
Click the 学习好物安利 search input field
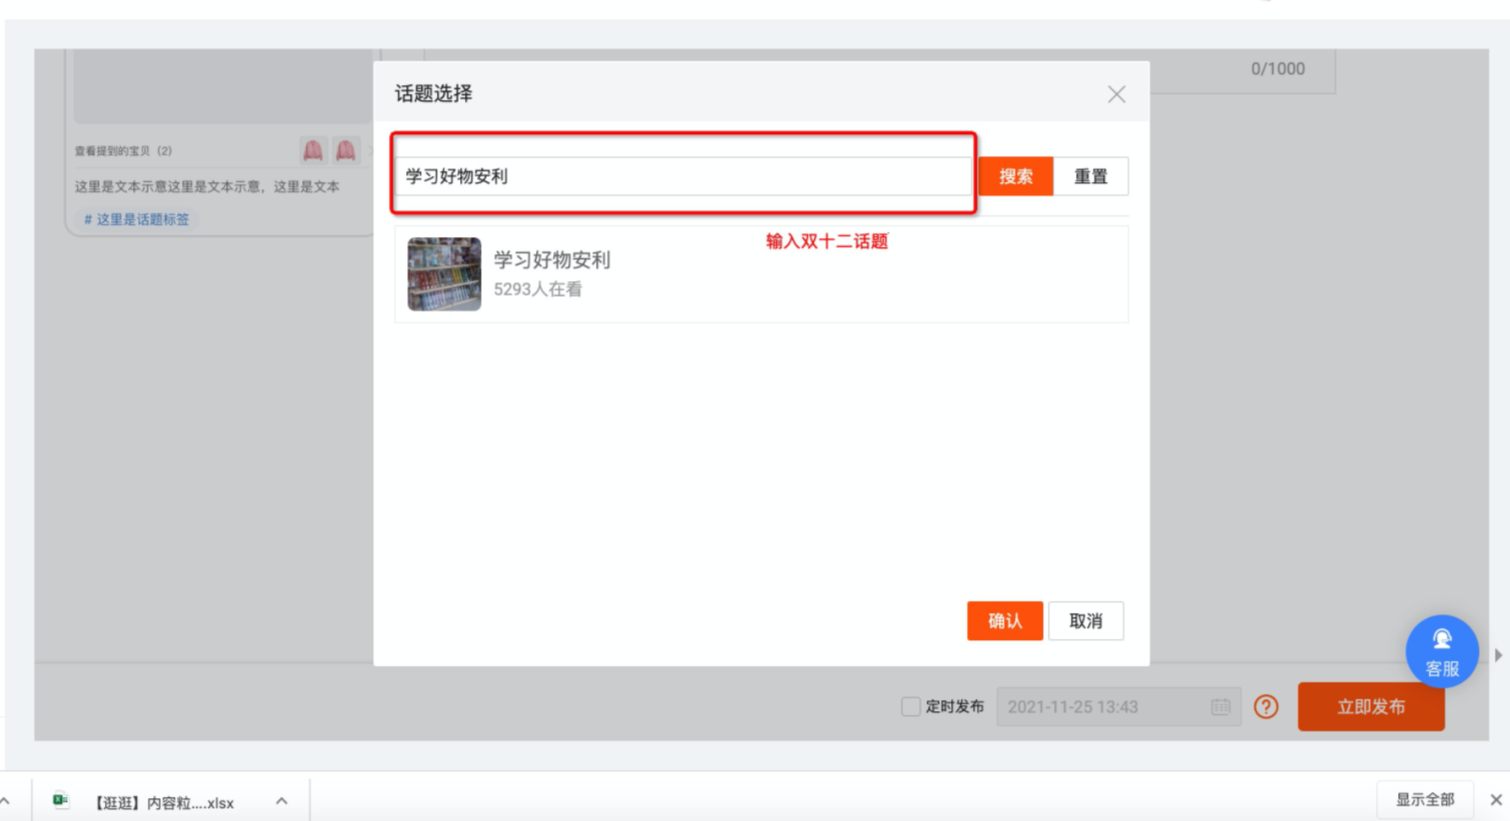[683, 176]
